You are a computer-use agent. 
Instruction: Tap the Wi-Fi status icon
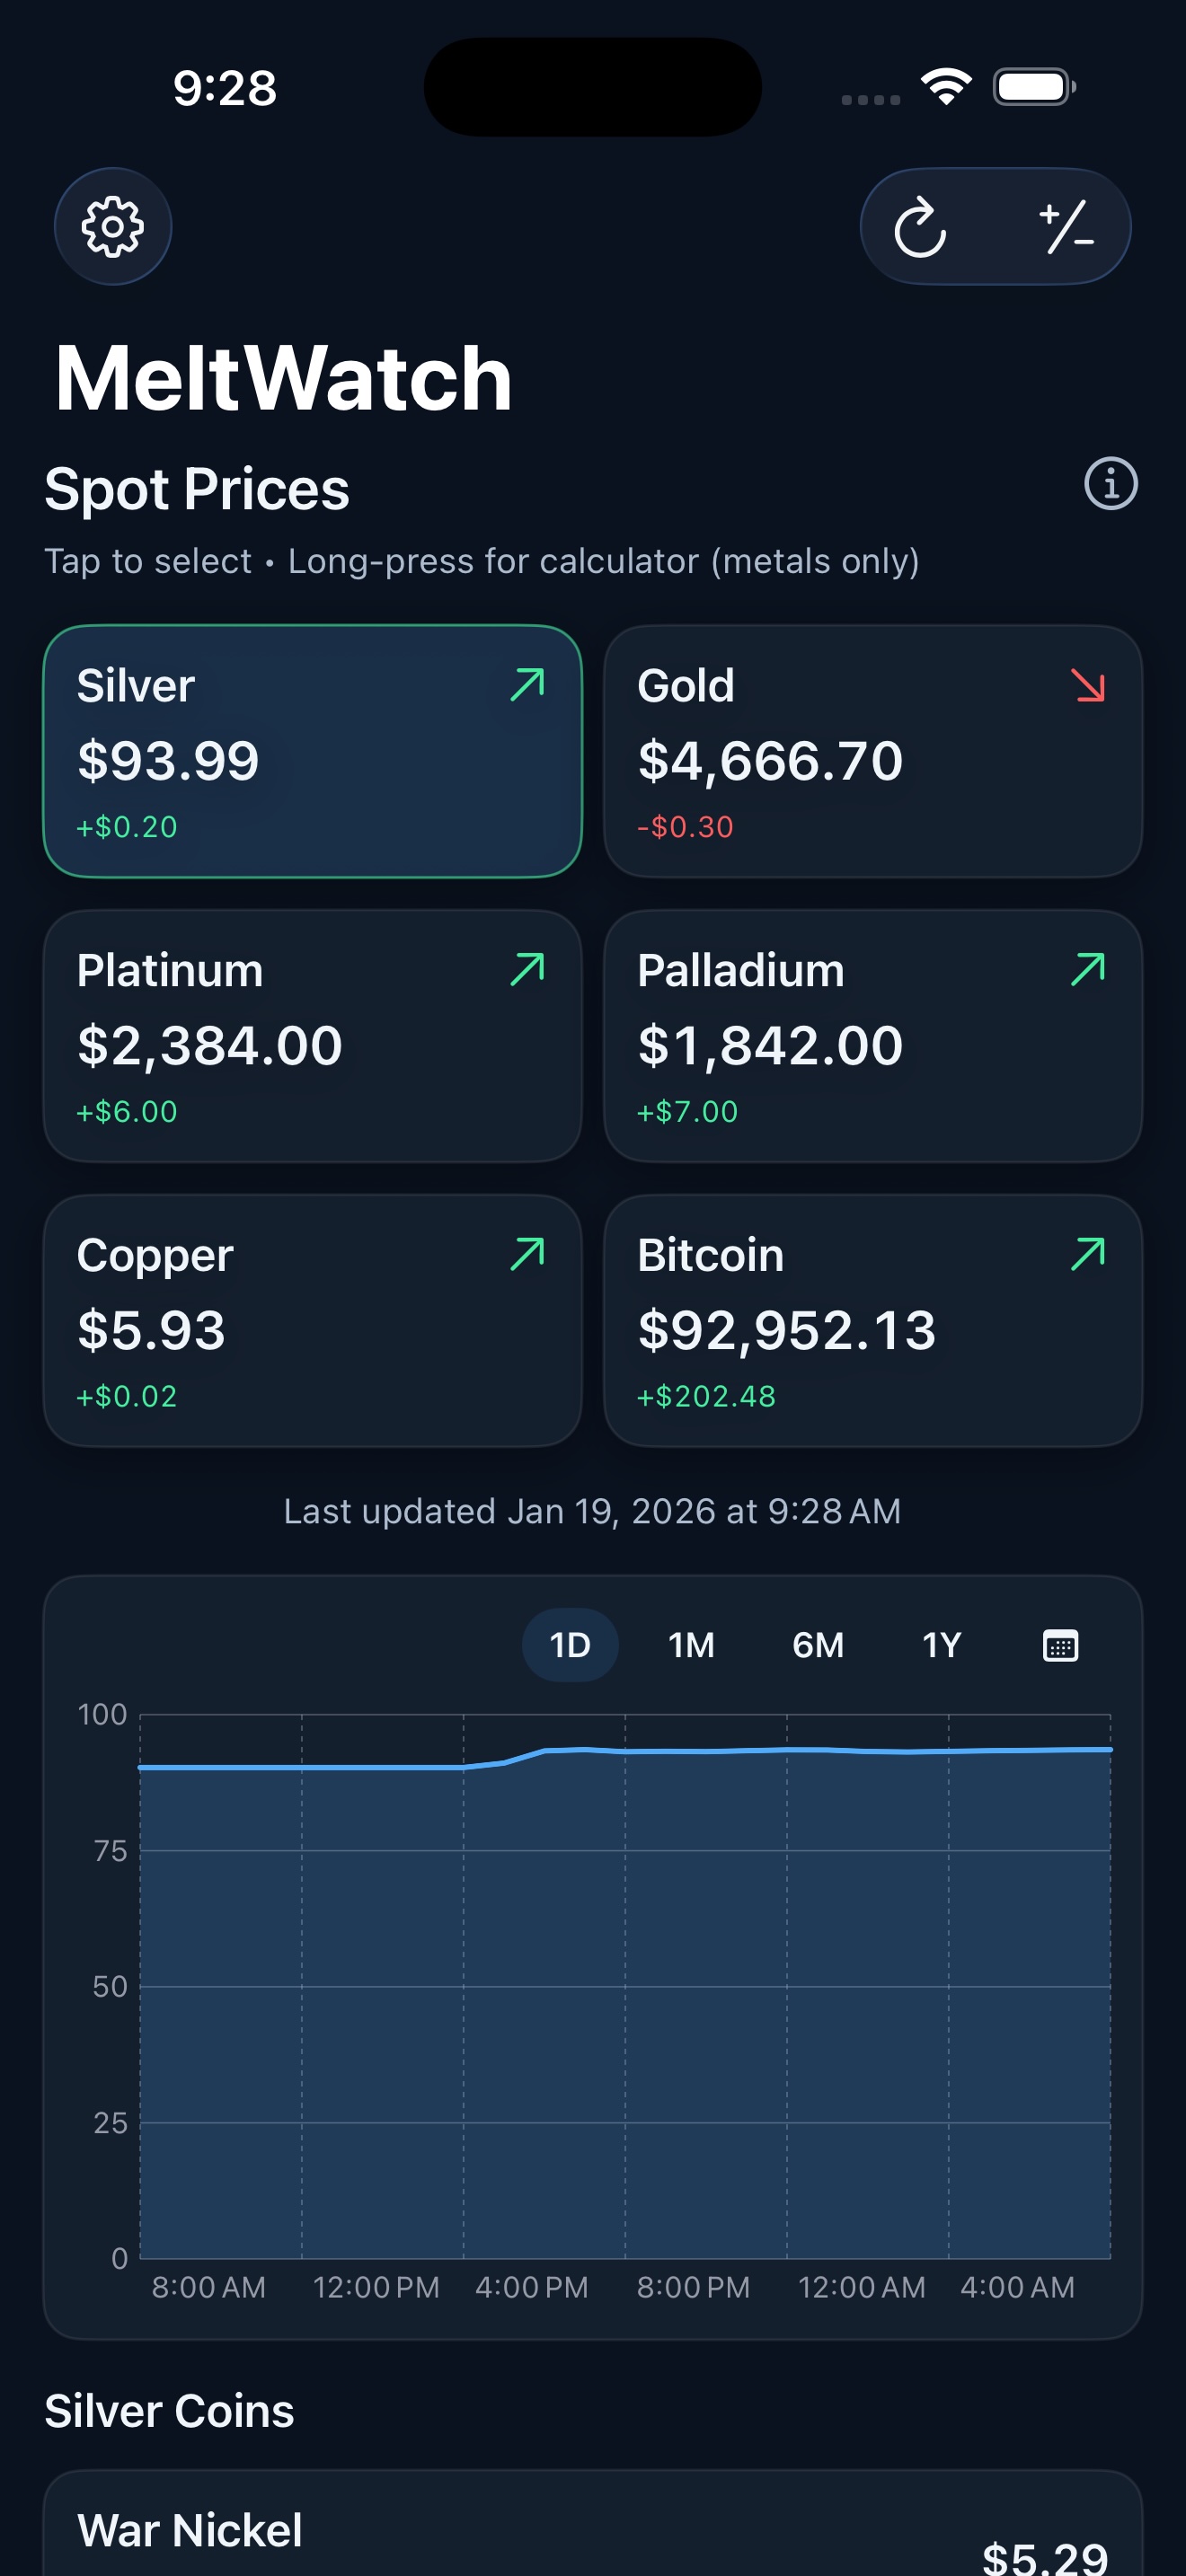946,87
